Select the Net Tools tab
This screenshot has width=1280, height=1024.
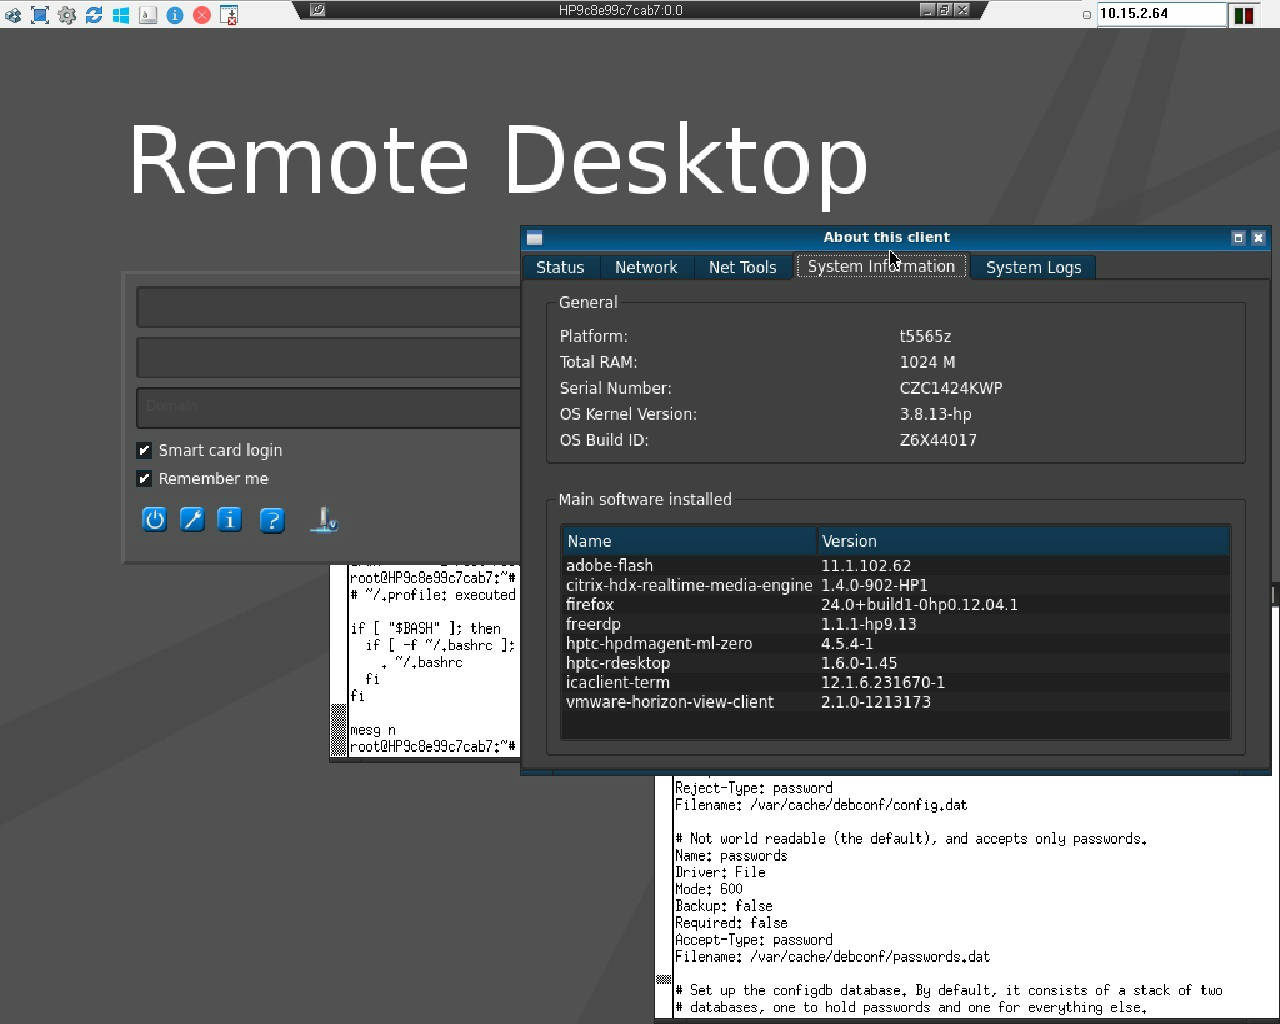pyautogui.click(x=742, y=267)
